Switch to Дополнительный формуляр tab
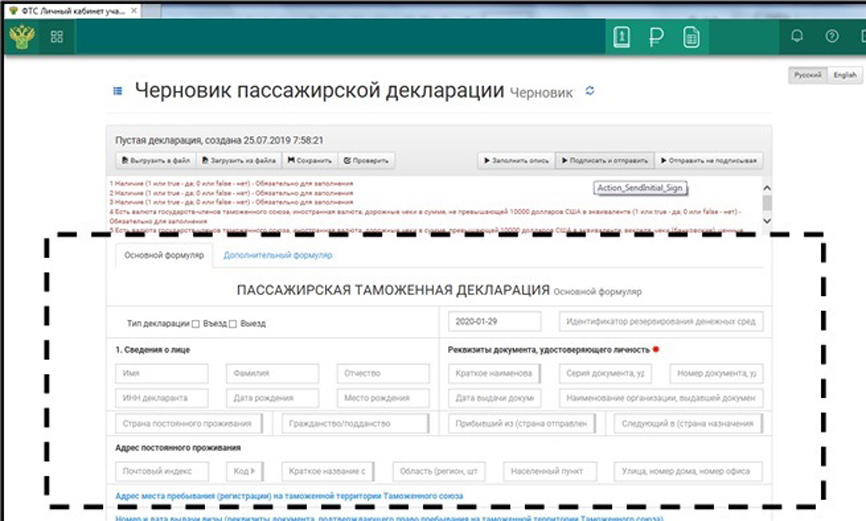The width and height of the screenshot is (866, 521). pos(278,256)
